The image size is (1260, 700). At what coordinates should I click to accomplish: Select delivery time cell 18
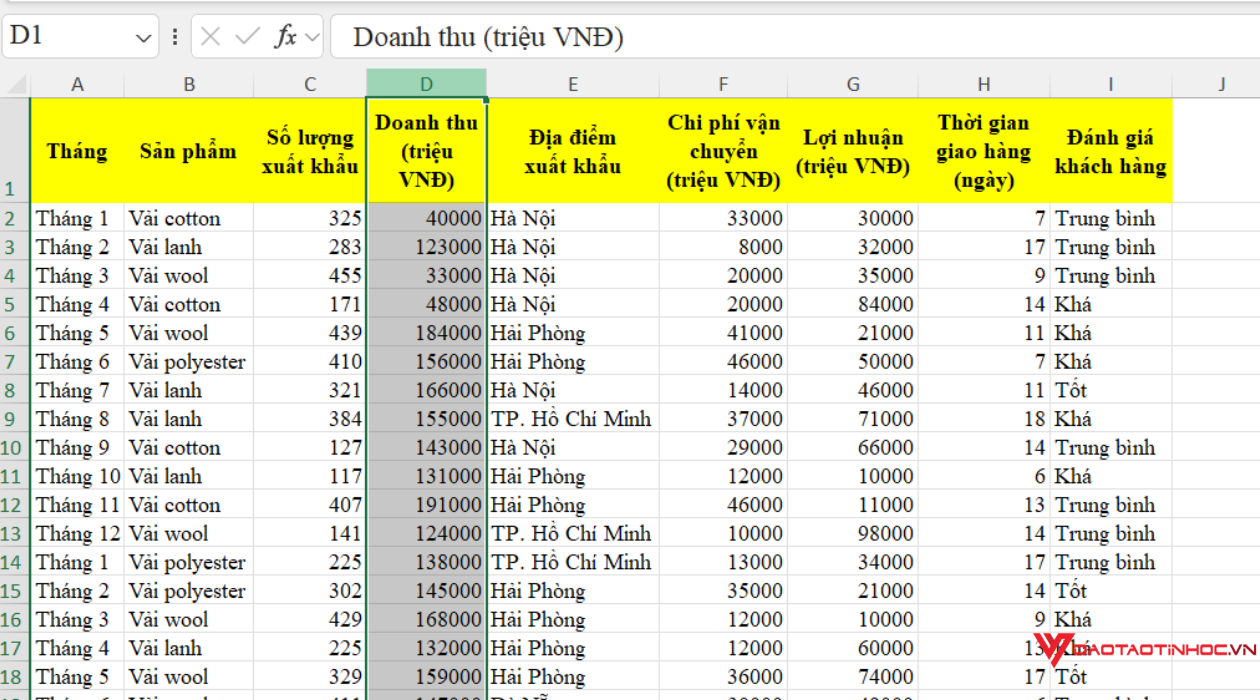pos(984,419)
